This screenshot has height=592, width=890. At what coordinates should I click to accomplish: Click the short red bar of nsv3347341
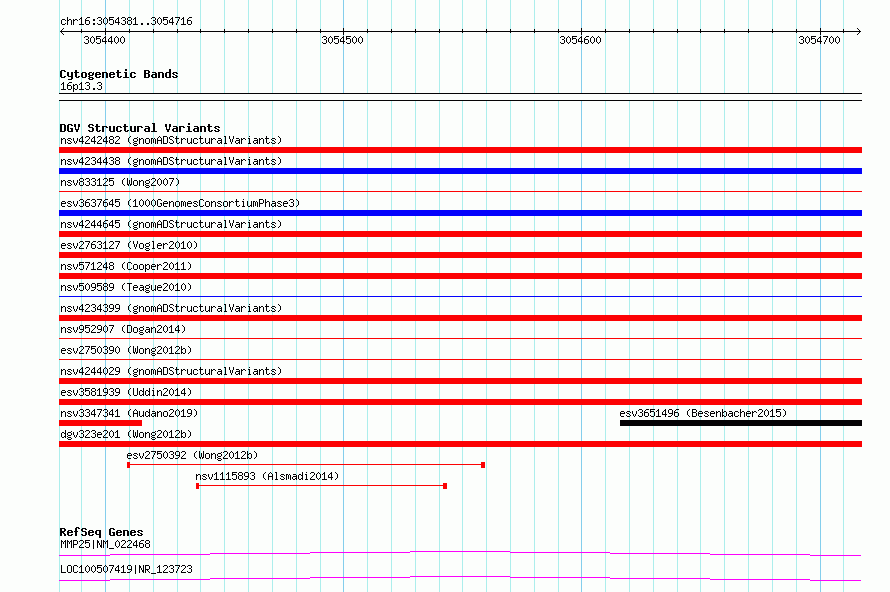(x=100, y=423)
